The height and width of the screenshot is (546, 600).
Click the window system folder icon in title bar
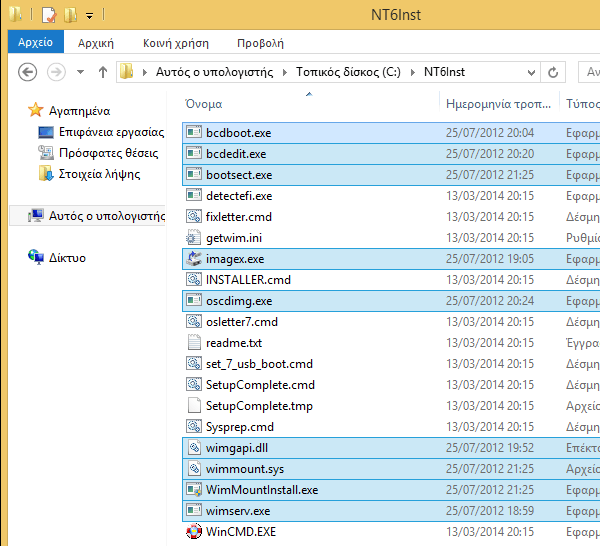[x=15, y=14]
